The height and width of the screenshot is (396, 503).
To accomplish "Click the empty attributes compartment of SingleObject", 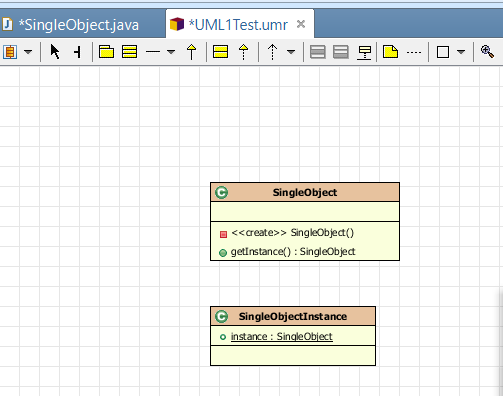I will point(305,211).
